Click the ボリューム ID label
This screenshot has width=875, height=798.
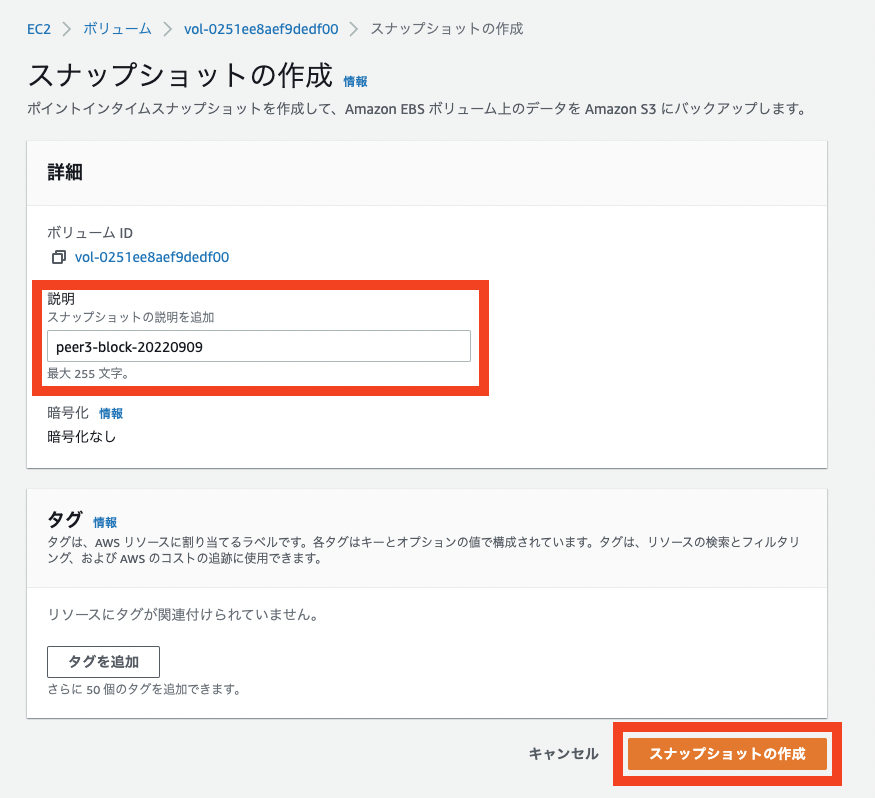pyautogui.click(x=90, y=233)
